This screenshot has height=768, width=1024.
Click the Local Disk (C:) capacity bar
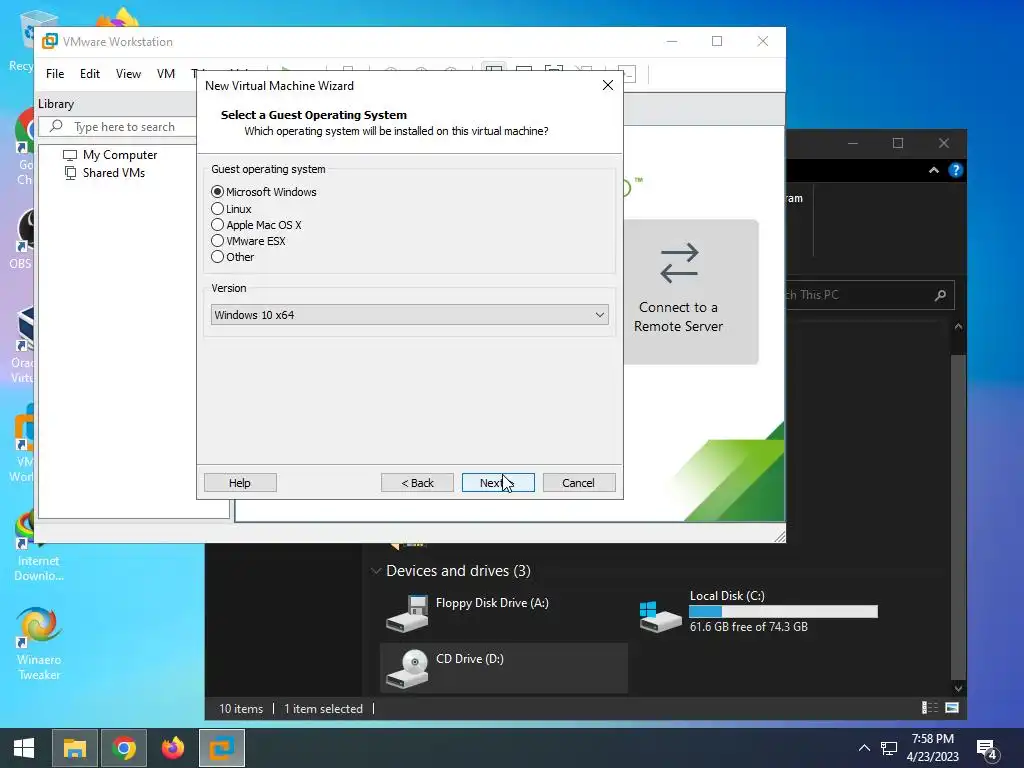tap(783, 611)
